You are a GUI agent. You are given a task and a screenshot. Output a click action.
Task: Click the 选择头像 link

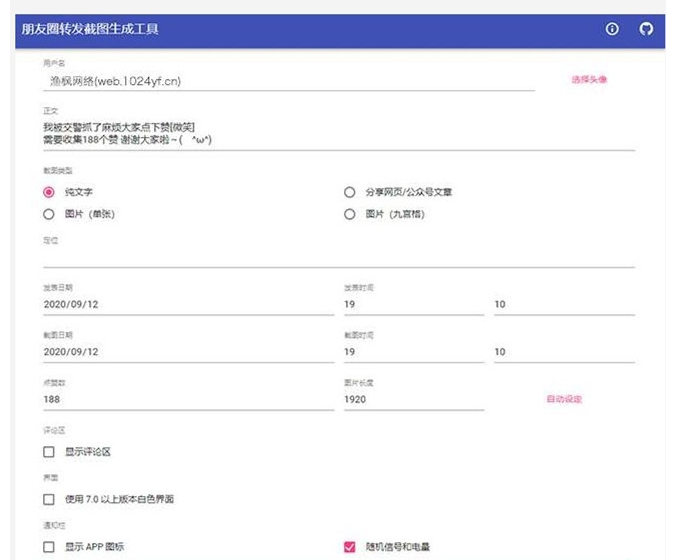pyautogui.click(x=589, y=79)
